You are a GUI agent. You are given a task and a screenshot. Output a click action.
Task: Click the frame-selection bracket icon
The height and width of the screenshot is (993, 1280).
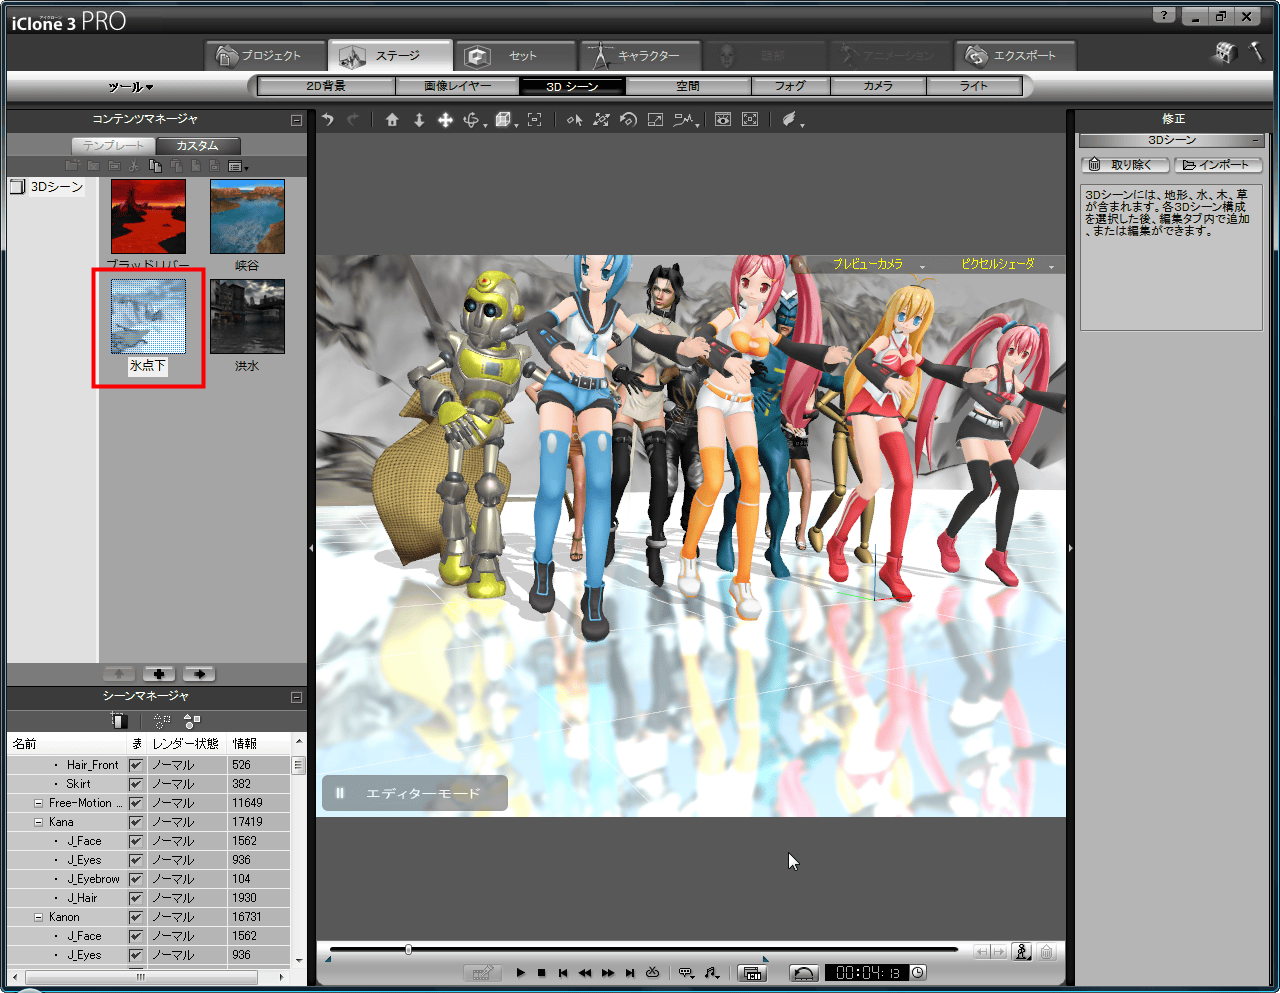pos(535,120)
